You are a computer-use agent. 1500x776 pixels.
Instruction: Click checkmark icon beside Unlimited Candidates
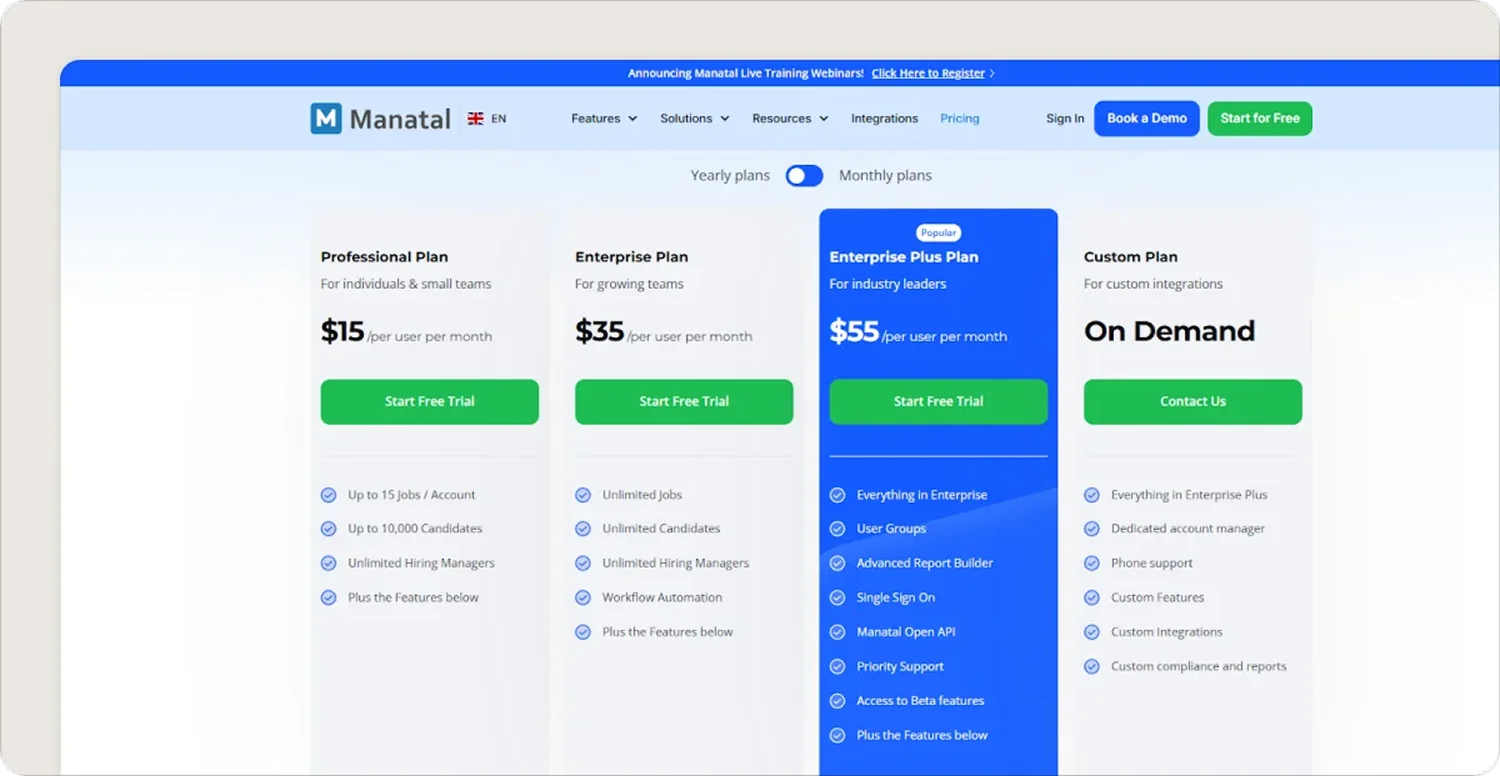point(583,529)
